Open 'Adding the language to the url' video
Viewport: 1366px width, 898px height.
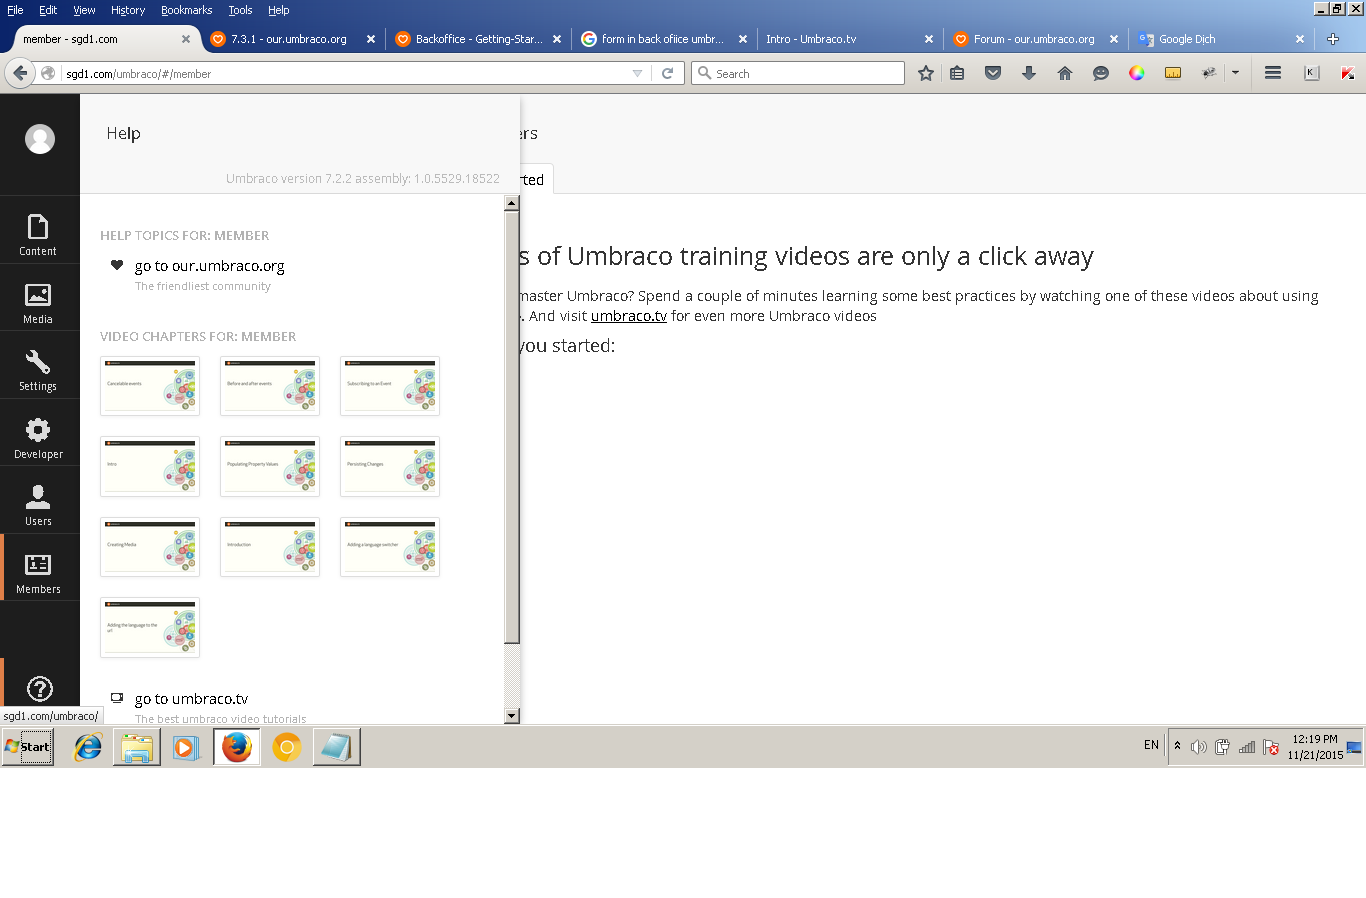click(x=150, y=627)
